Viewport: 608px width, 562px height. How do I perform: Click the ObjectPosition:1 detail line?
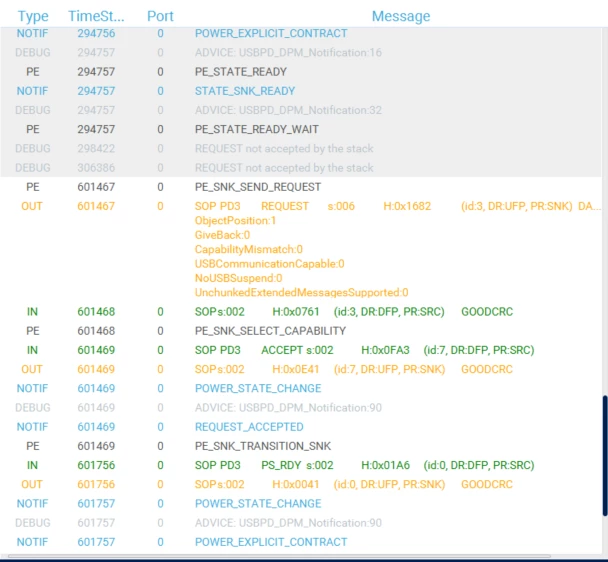pos(235,221)
